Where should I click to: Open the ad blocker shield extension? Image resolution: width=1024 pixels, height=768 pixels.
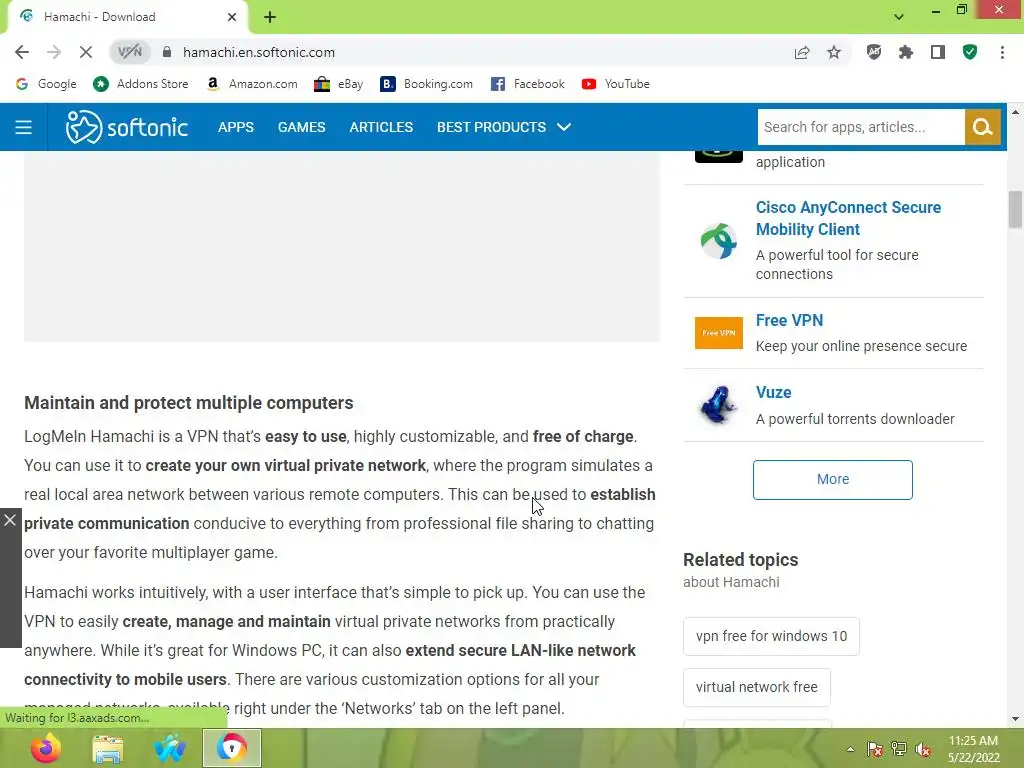874,52
